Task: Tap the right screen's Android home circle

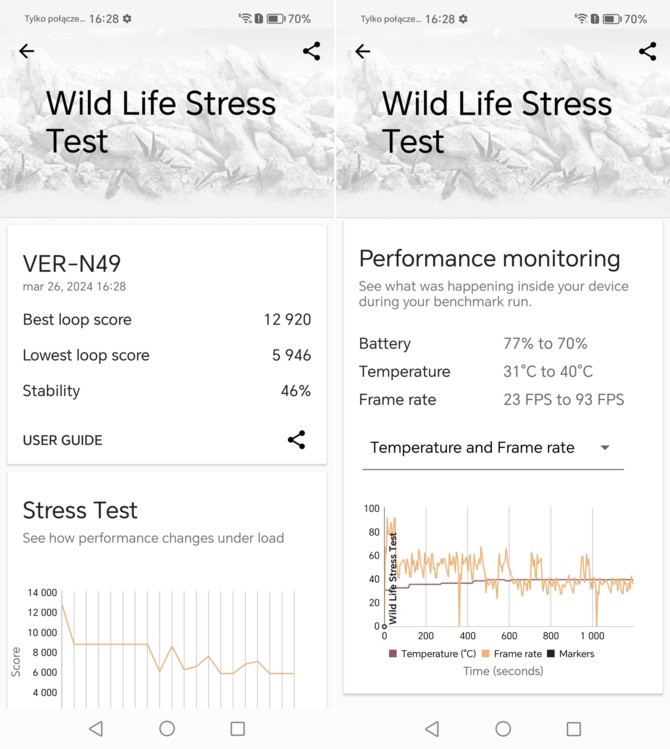Action: pyautogui.click(x=503, y=728)
